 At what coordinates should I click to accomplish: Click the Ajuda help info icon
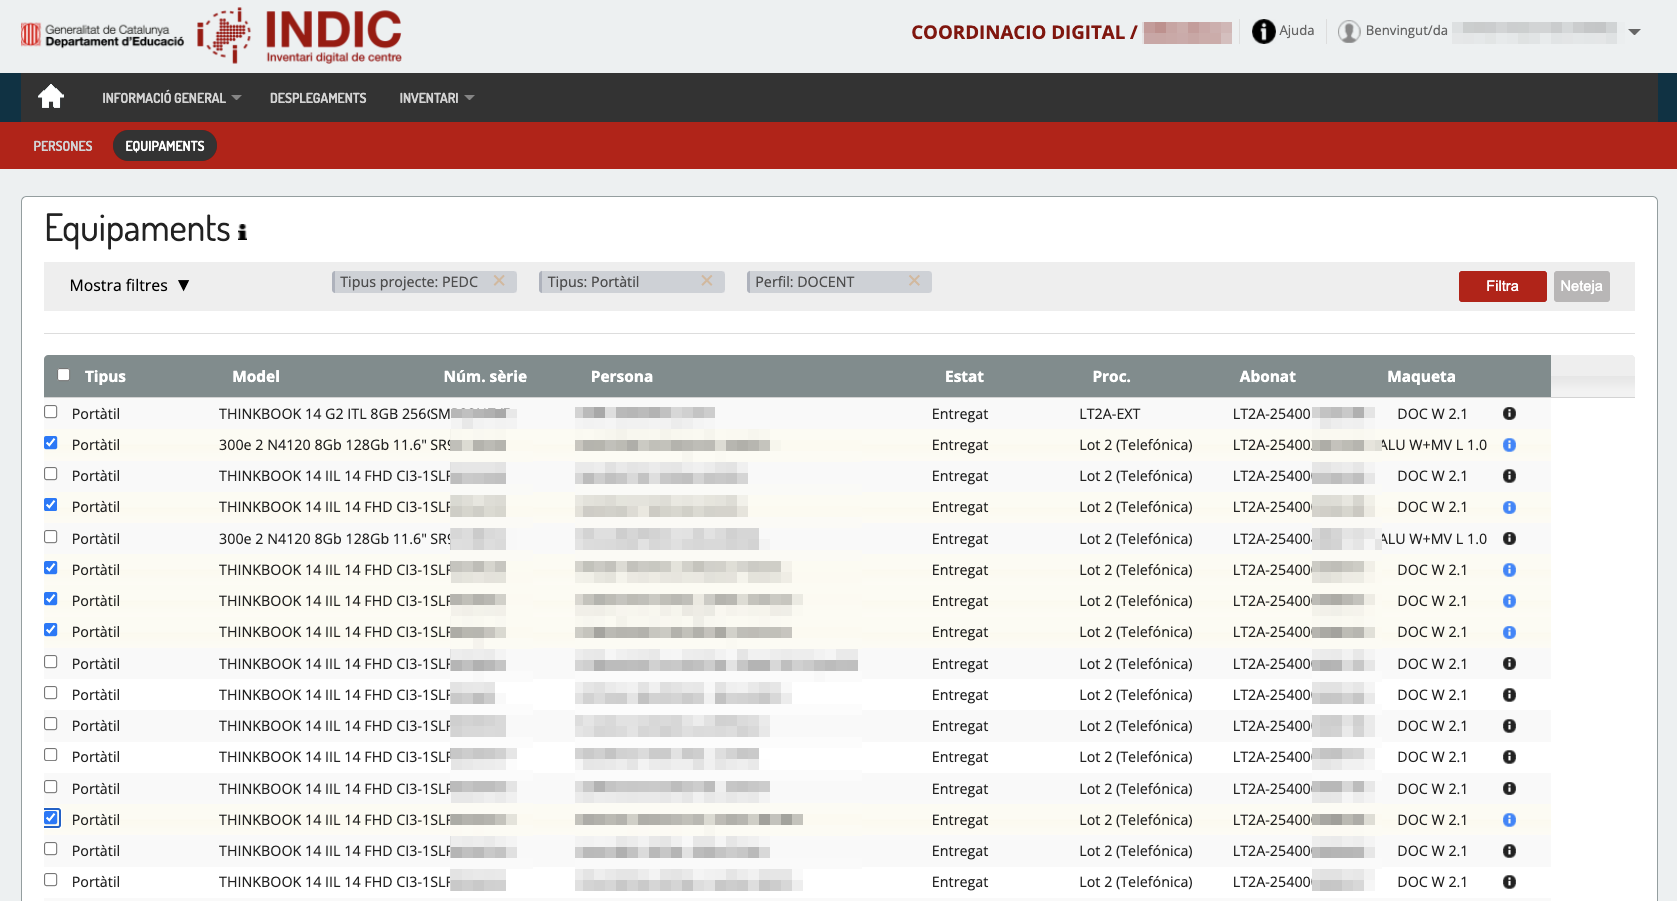click(1263, 32)
